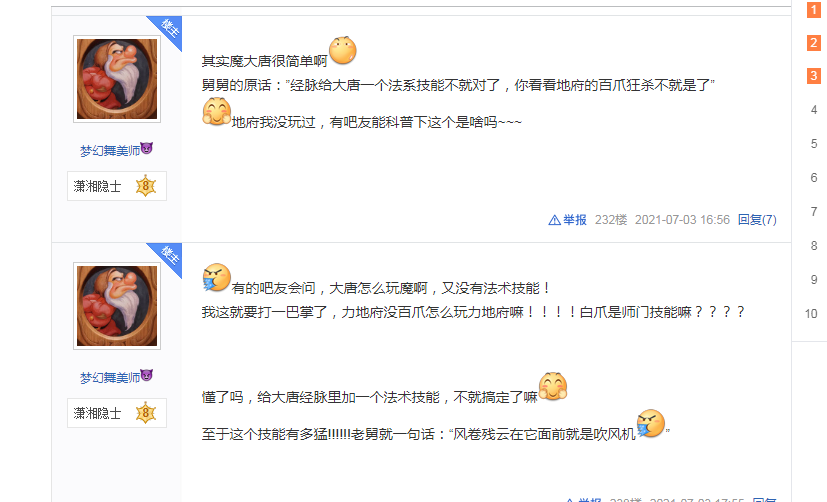827x502 pixels.
Task: Open 梦幻舞美师 profile from first post
Action: coord(110,151)
